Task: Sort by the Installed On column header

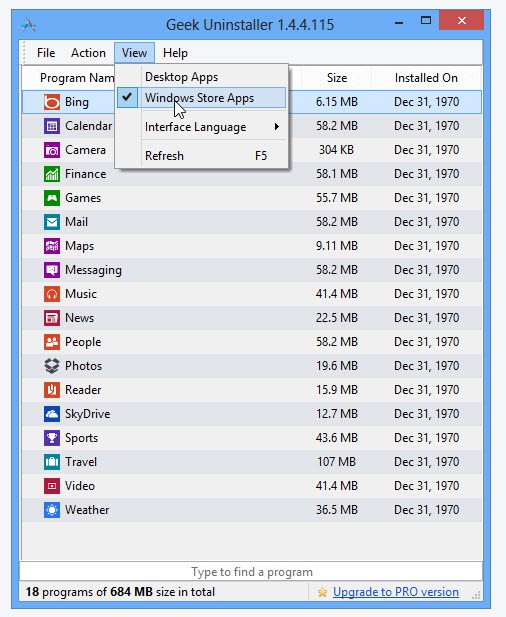Action: 426,78
